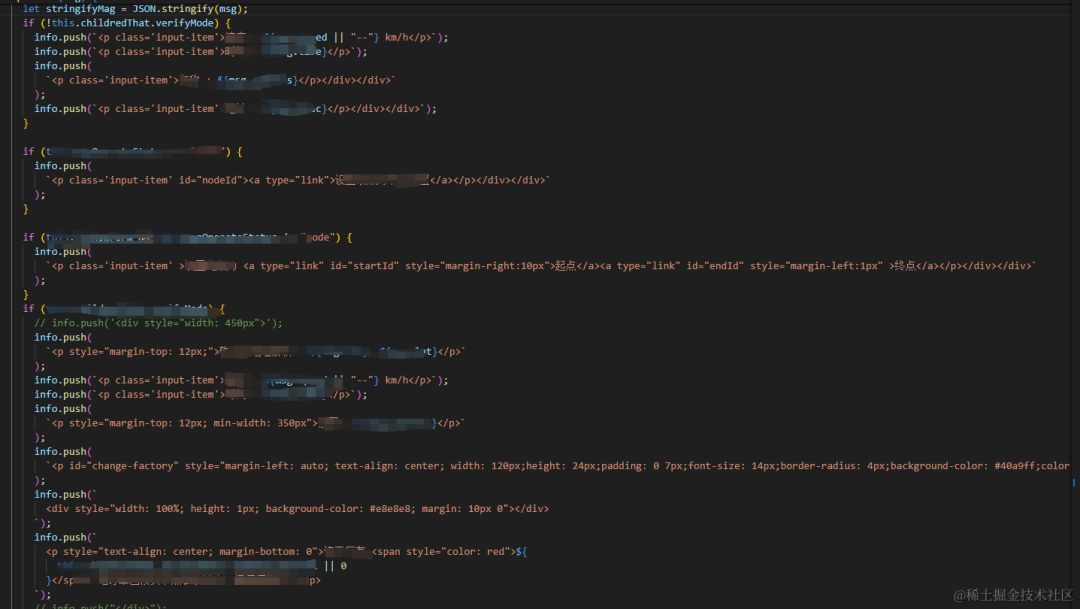This screenshot has height=609, width=1080.
Task: Click the id="nodeId" attribute
Action: coord(211,180)
